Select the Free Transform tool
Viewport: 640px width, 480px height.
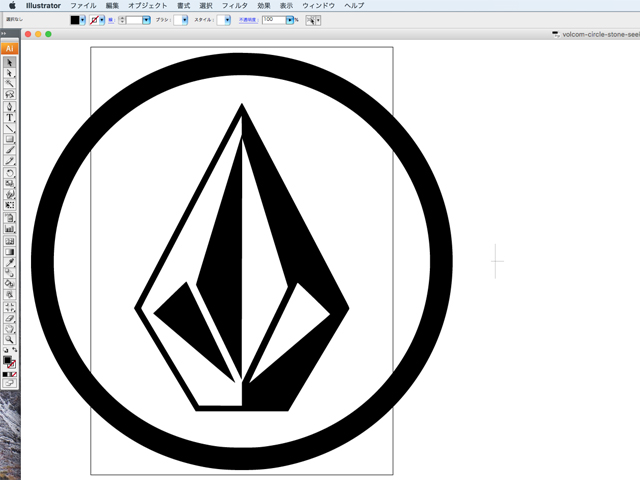point(9,205)
